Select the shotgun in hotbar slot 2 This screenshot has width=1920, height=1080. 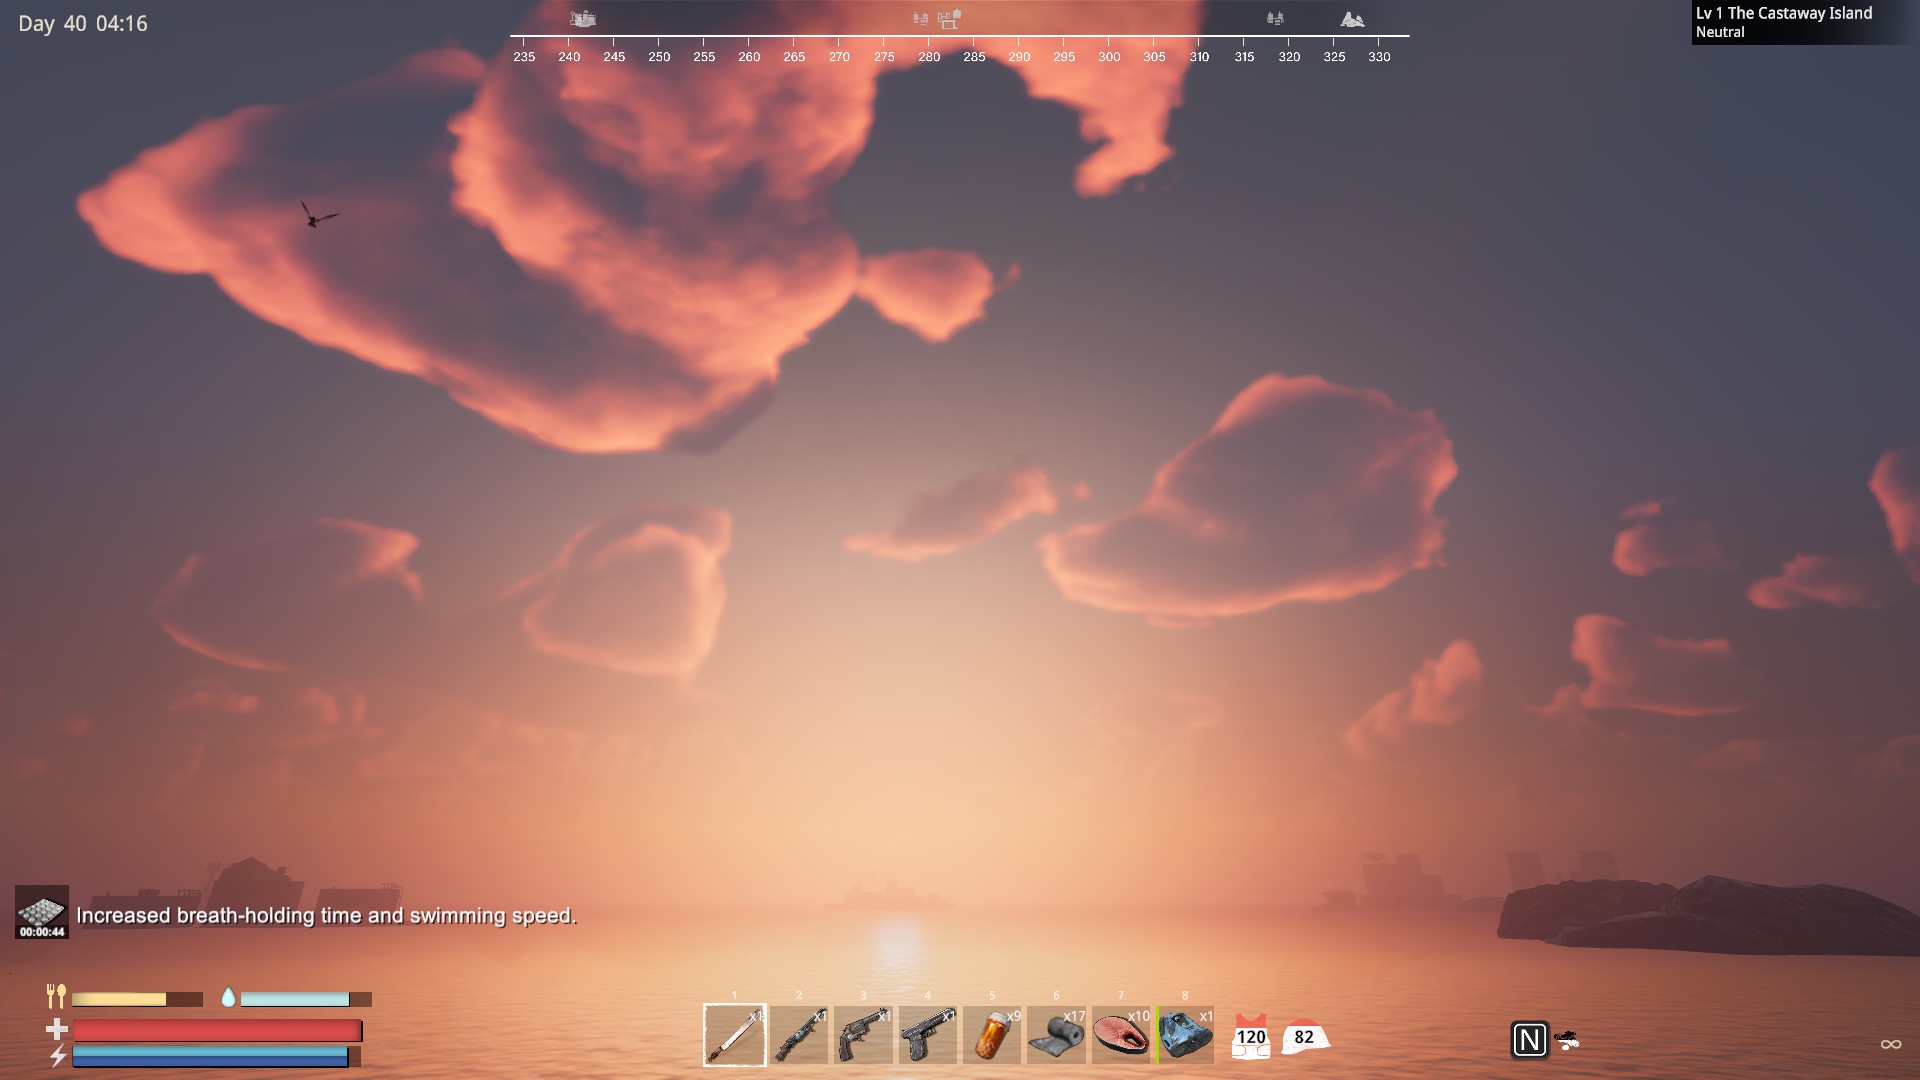[x=799, y=1035]
